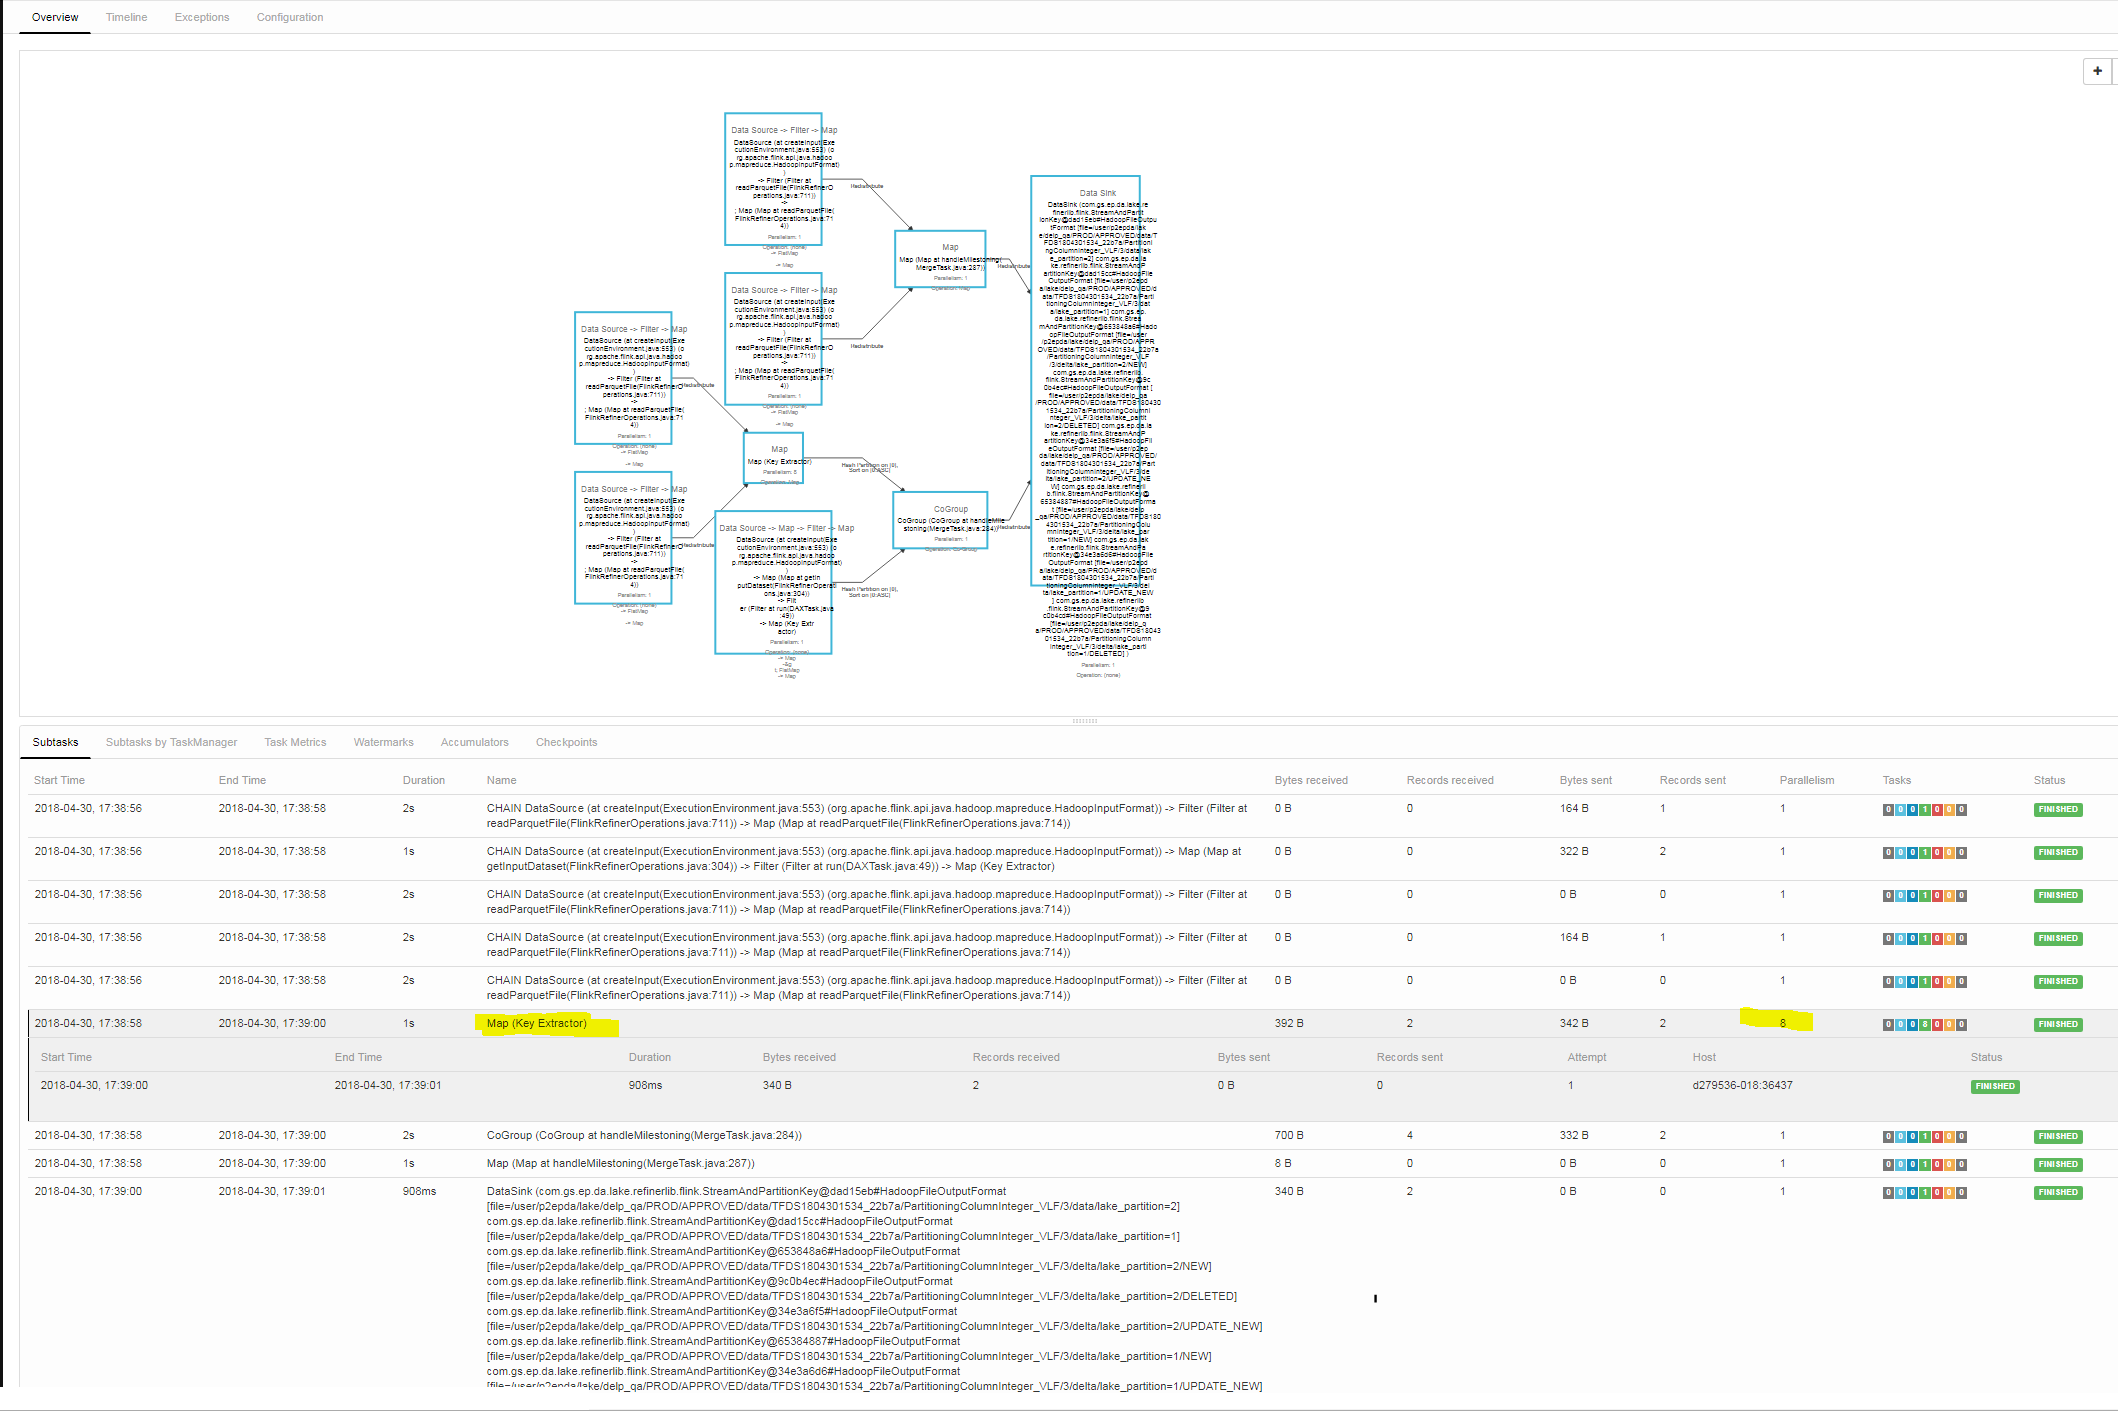Open the Task Metrics tab
The width and height of the screenshot is (2118, 1411).
[x=295, y=743]
